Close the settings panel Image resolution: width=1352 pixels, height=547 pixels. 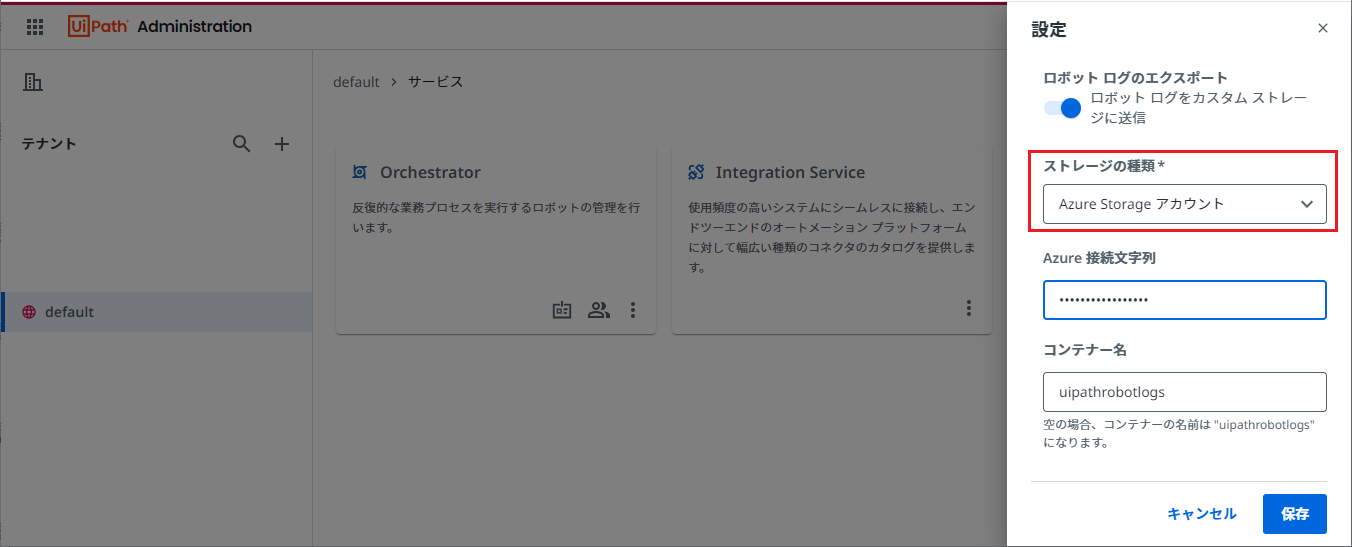coord(1323,28)
